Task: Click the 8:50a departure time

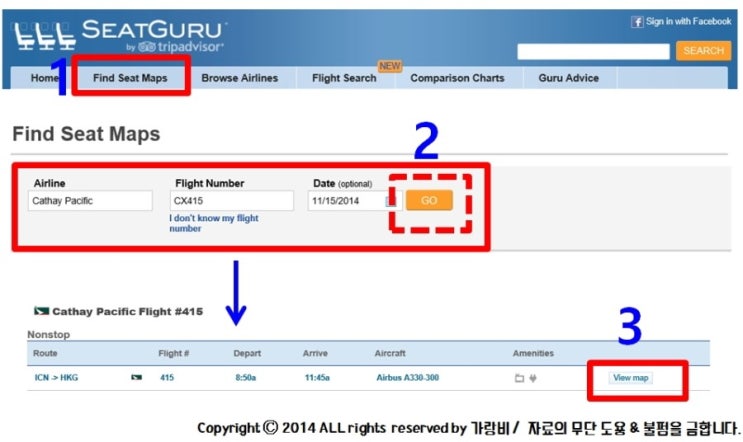Action: click(x=245, y=378)
